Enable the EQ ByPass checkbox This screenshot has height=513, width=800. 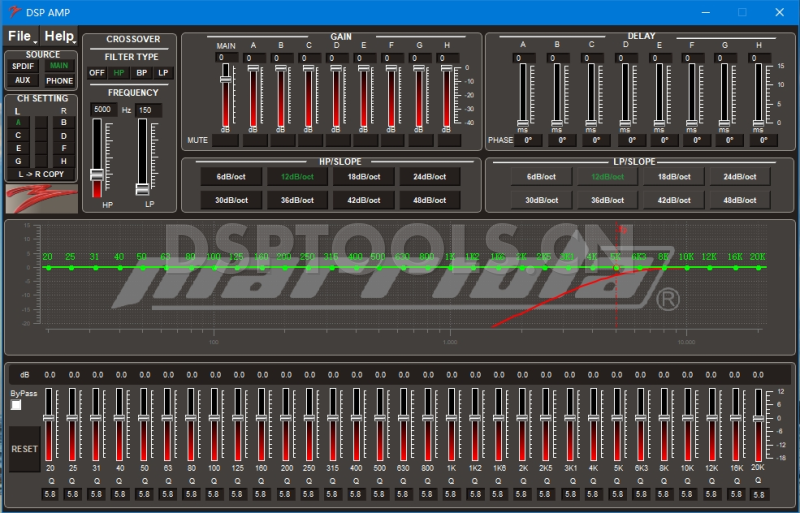pos(16,405)
